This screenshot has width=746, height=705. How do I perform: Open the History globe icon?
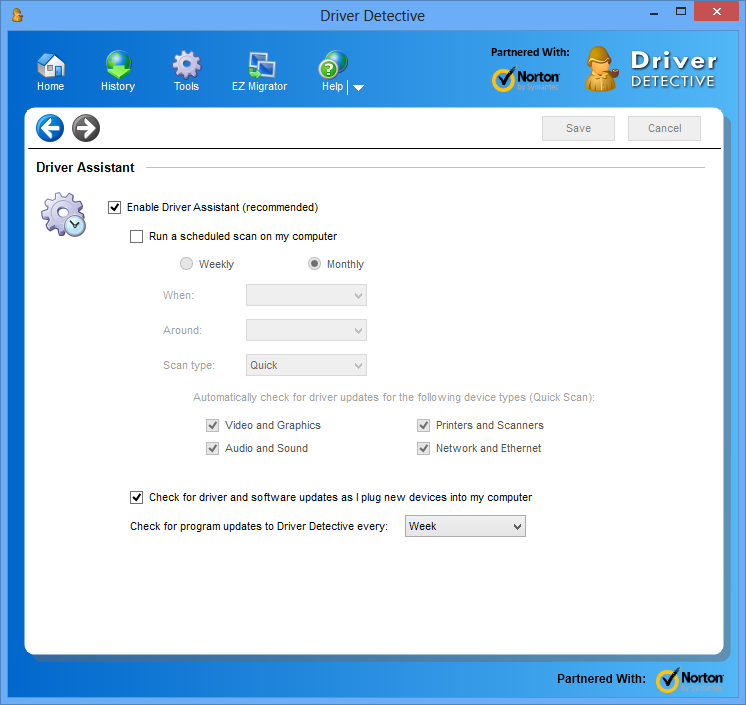pos(118,64)
